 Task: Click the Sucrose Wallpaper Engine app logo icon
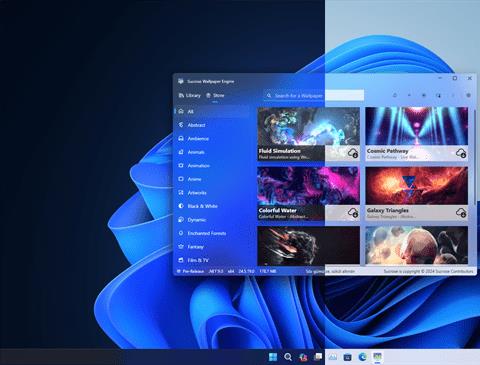181,81
